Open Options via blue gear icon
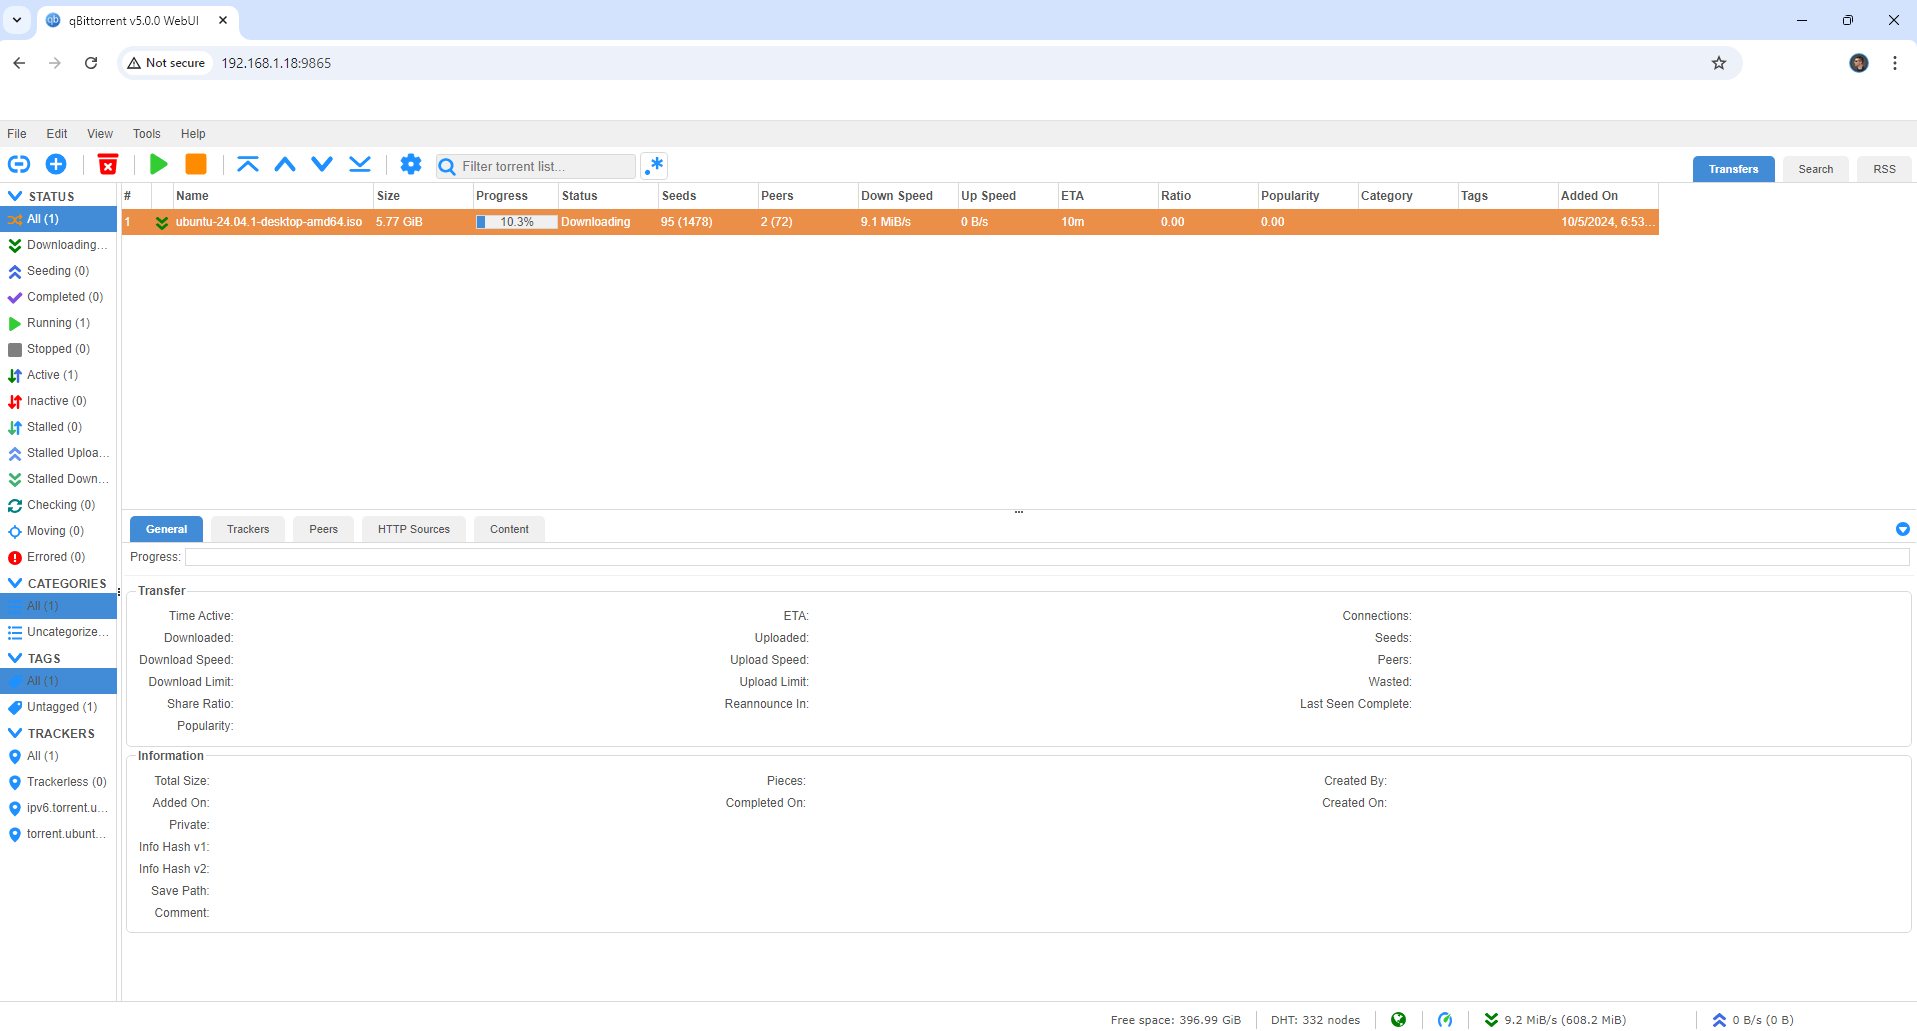 point(411,164)
